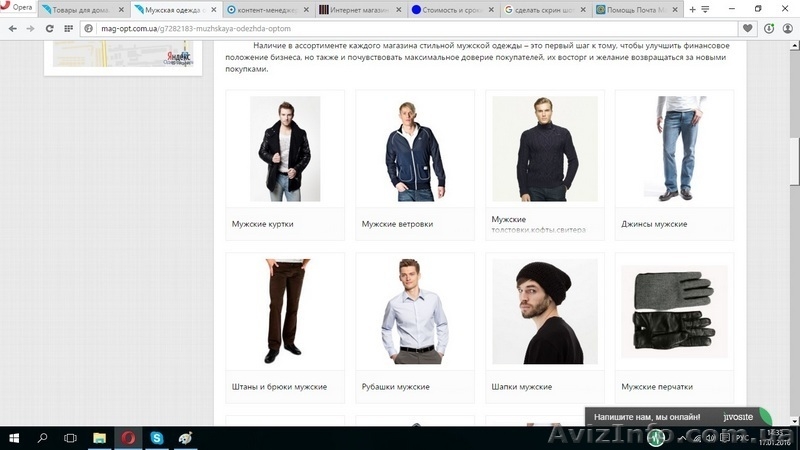The height and width of the screenshot is (450, 800).
Task: Switch to the 'Стоимость и сроки' tab
Action: click(x=452, y=9)
